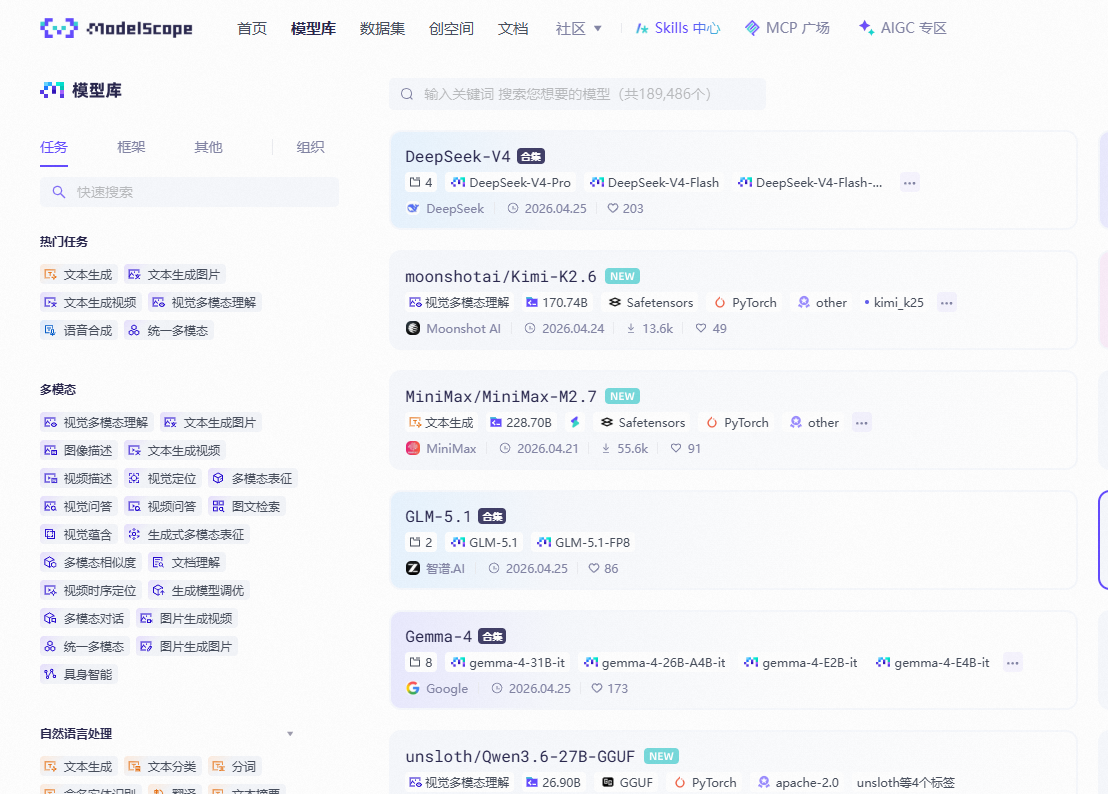Select 生成模型调优 task tag
1108x794 pixels.
tap(199, 590)
